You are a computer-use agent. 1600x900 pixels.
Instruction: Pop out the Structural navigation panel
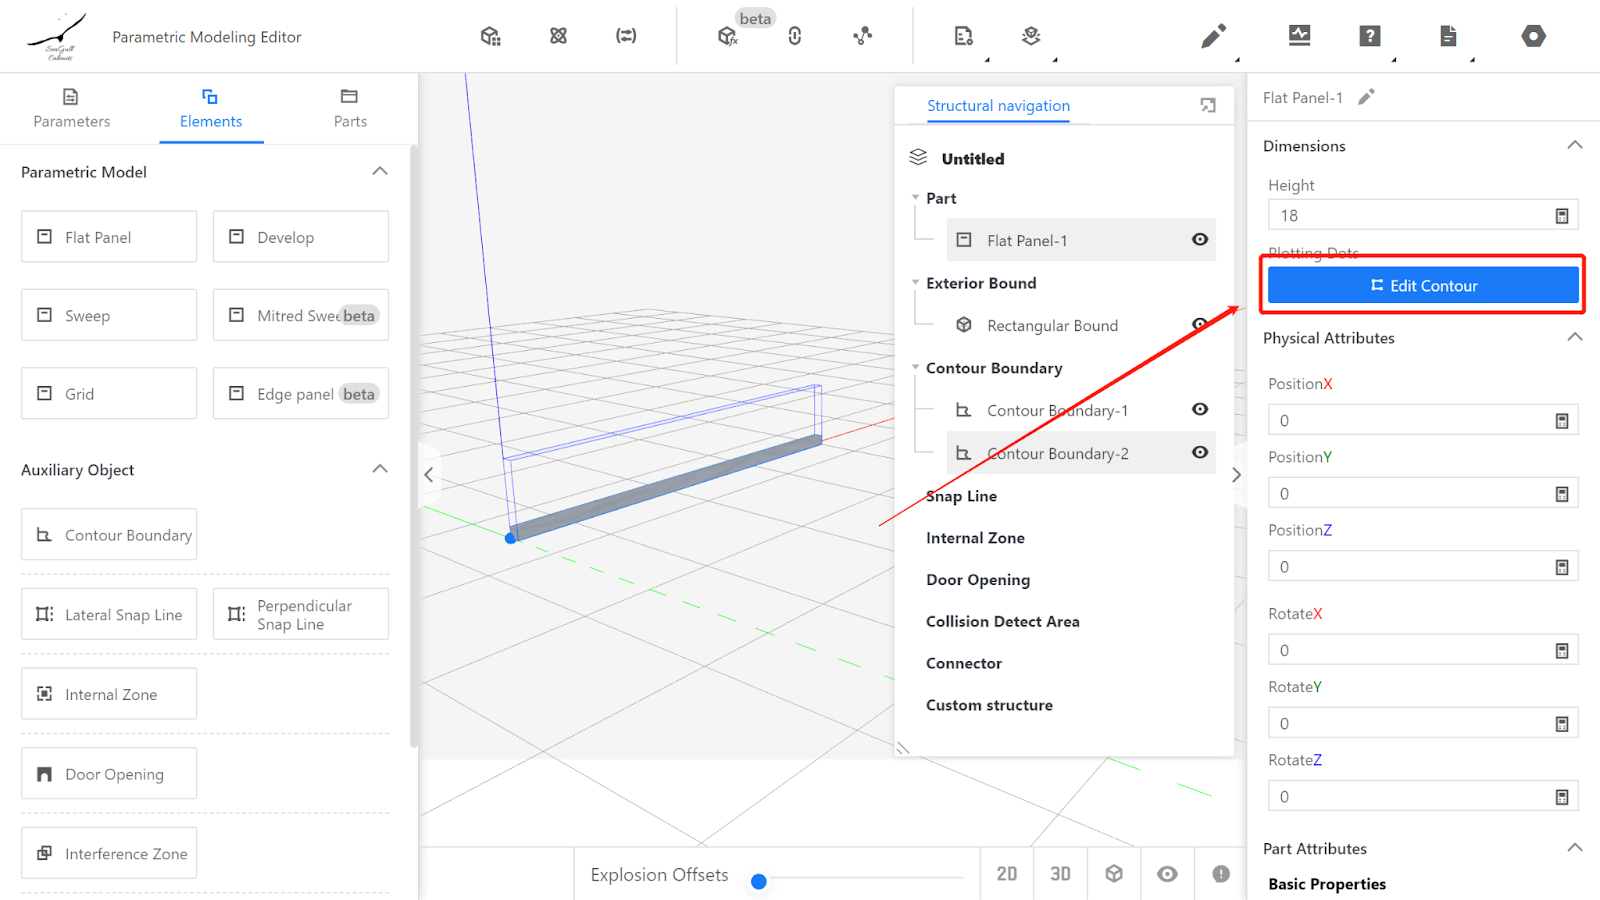pyautogui.click(x=1208, y=106)
